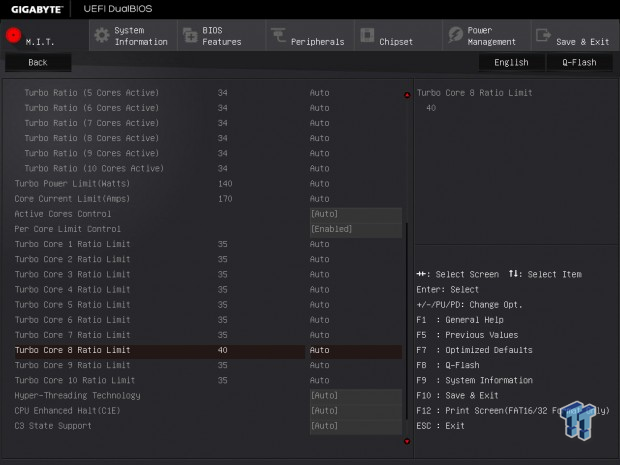The image size is (620, 465).
Task: Click the F5 Previous Values help line
Action: [x=467, y=335]
